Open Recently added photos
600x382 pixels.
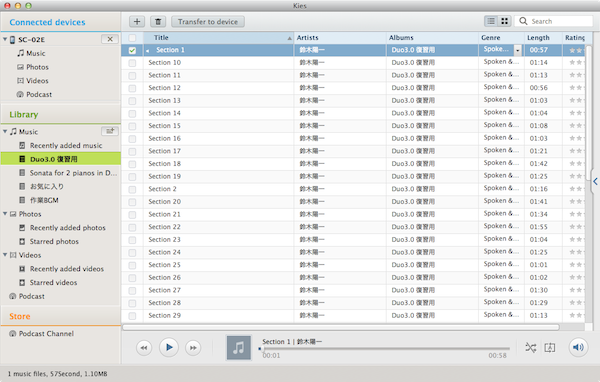click(62, 228)
